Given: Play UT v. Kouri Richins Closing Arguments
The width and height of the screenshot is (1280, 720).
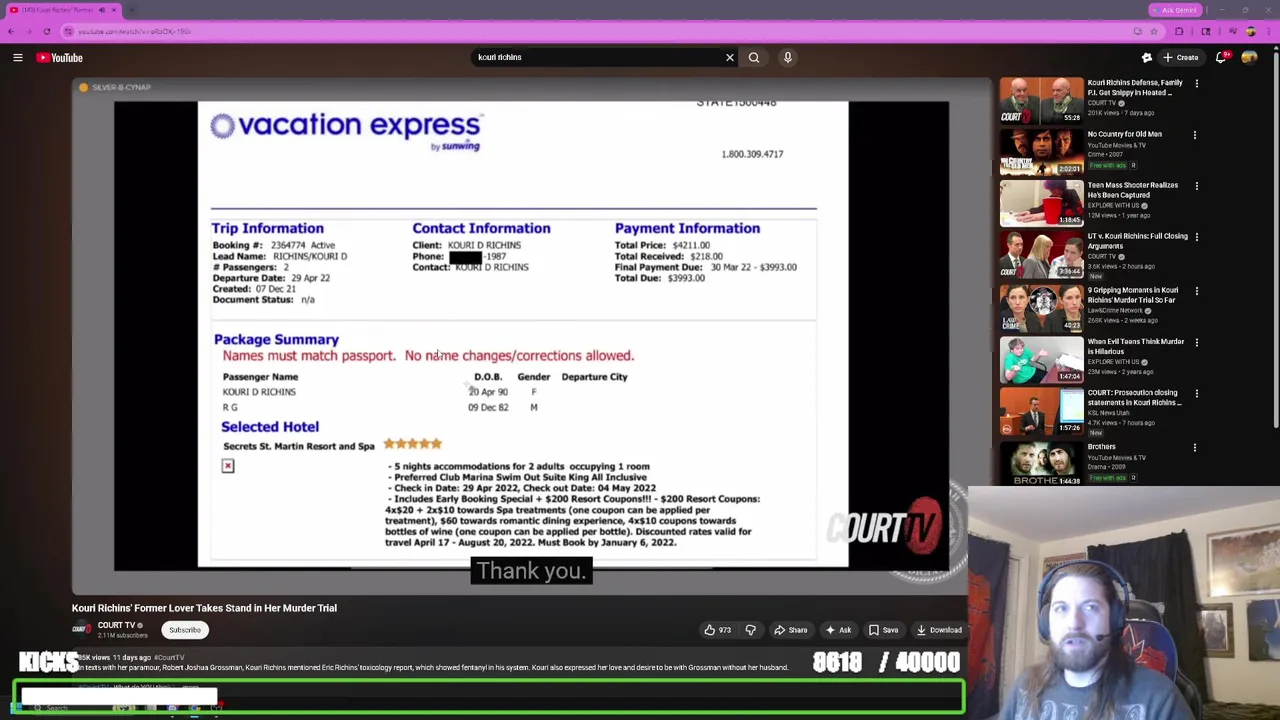Looking at the screenshot, I should [1041, 254].
